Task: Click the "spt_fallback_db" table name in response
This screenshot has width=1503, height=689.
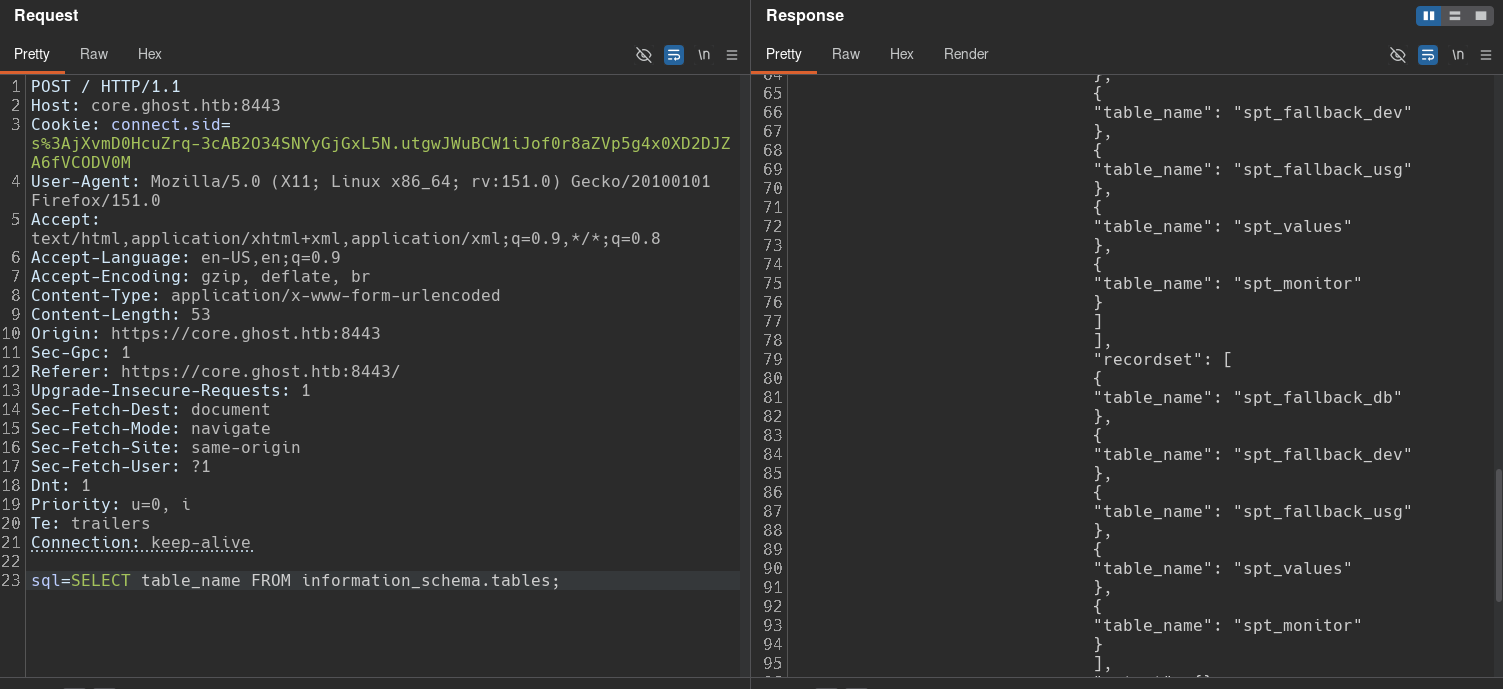Action: click(1317, 397)
